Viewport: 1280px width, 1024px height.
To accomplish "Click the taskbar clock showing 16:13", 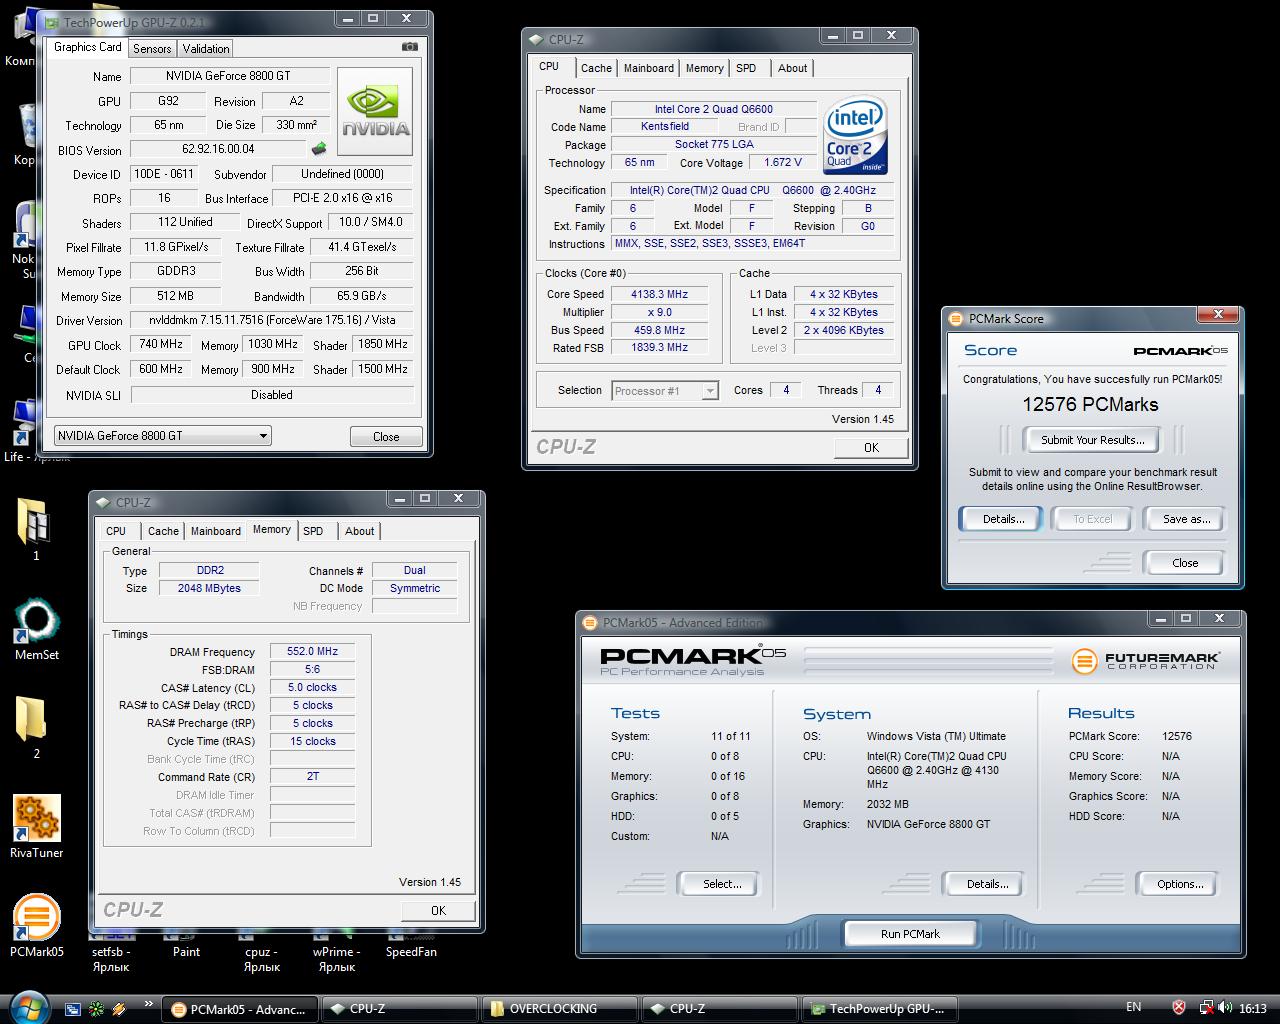I will (x=1252, y=1008).
